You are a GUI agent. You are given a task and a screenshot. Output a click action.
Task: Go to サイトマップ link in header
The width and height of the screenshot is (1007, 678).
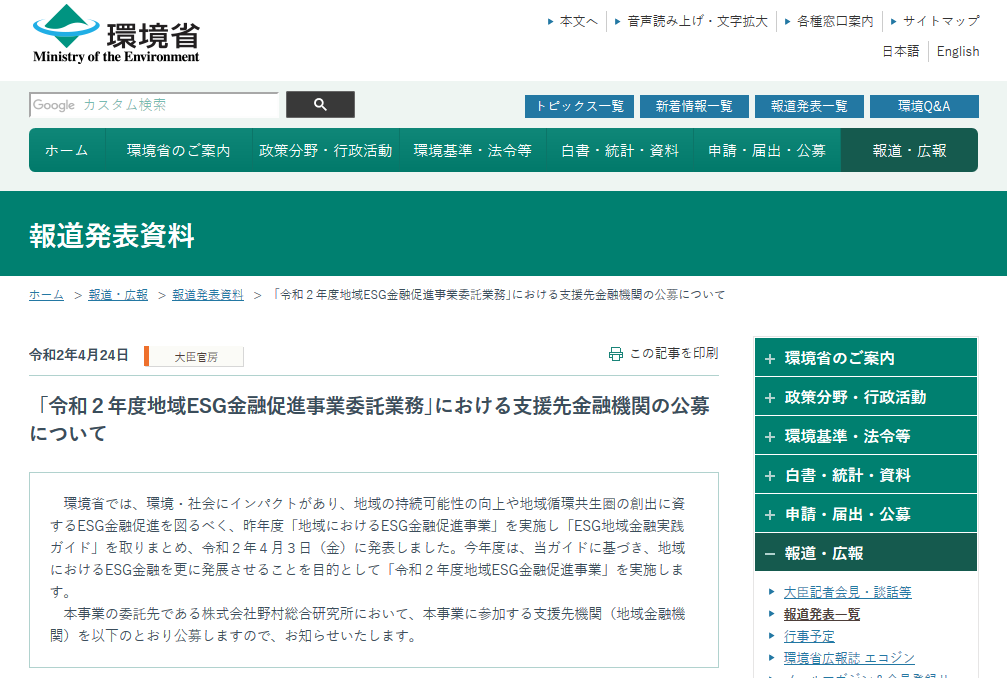(940, 21)
